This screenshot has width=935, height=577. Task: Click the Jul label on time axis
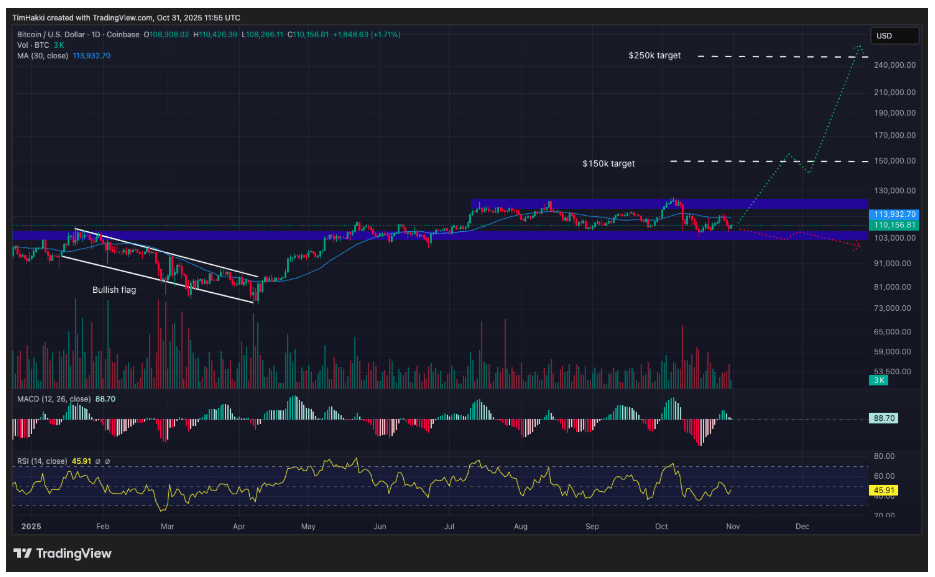click(449, 526)
